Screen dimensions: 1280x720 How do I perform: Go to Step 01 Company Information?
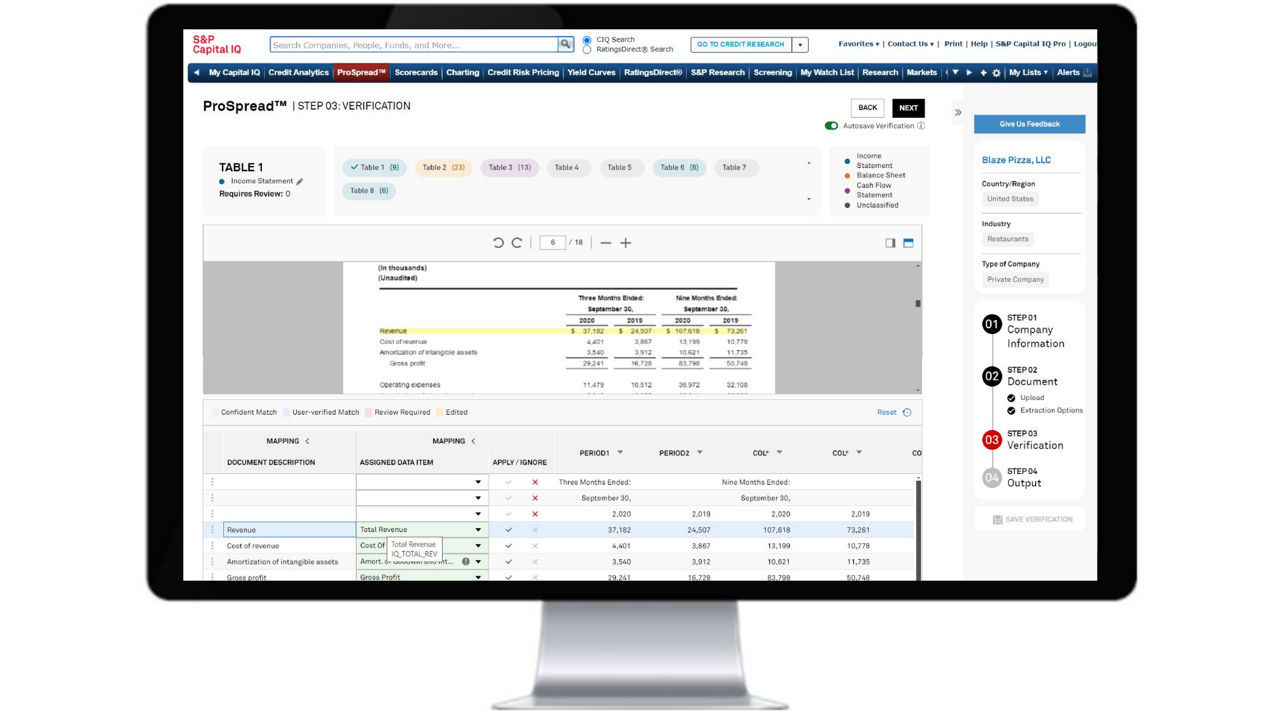coord(1022,331)
